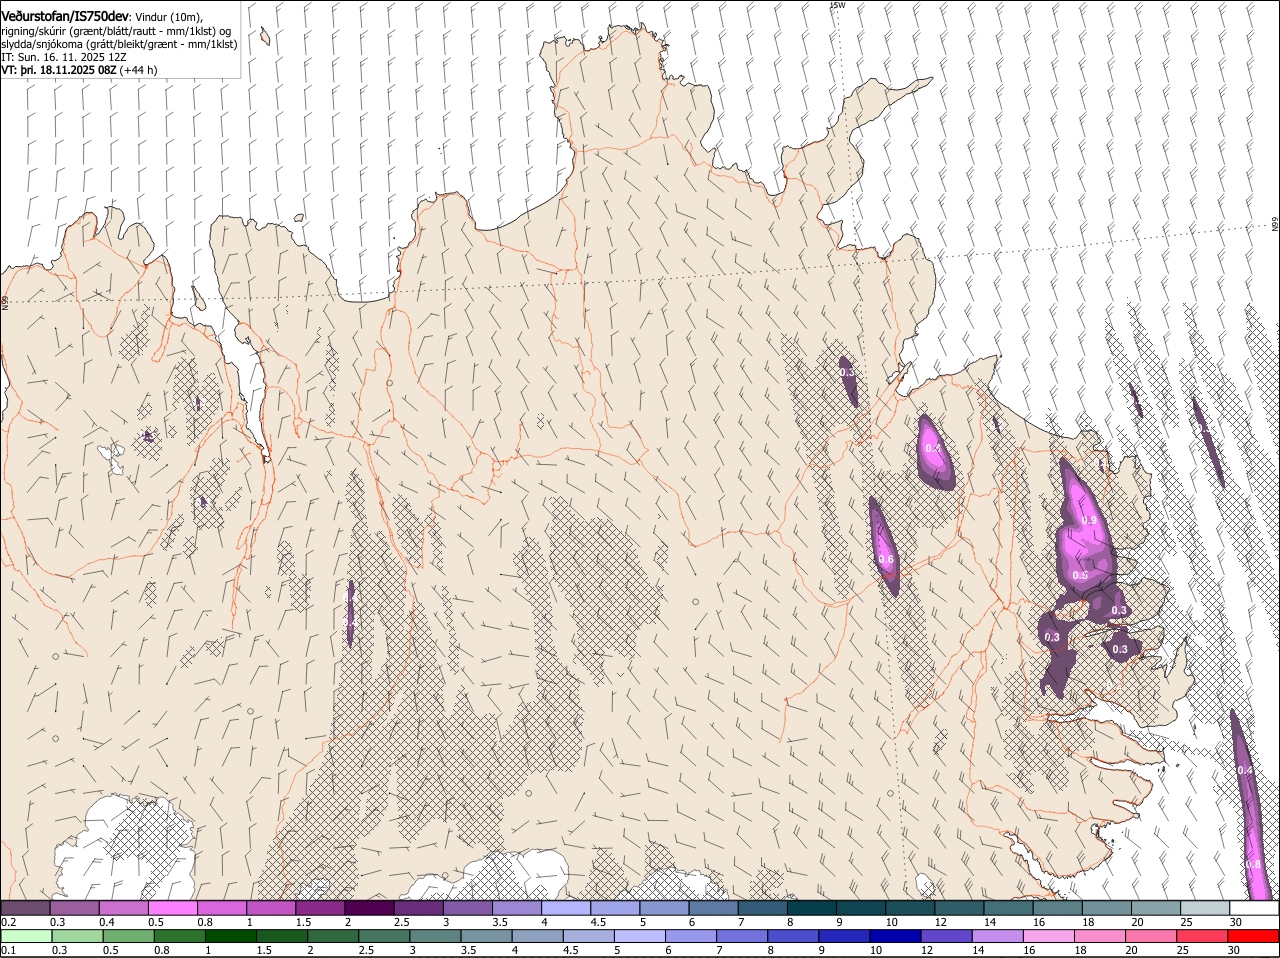This screenshot has width=1280, height=958.
Task: Click the elongated pink snowfall streak labeled 0.6
Action: point(884,546)
